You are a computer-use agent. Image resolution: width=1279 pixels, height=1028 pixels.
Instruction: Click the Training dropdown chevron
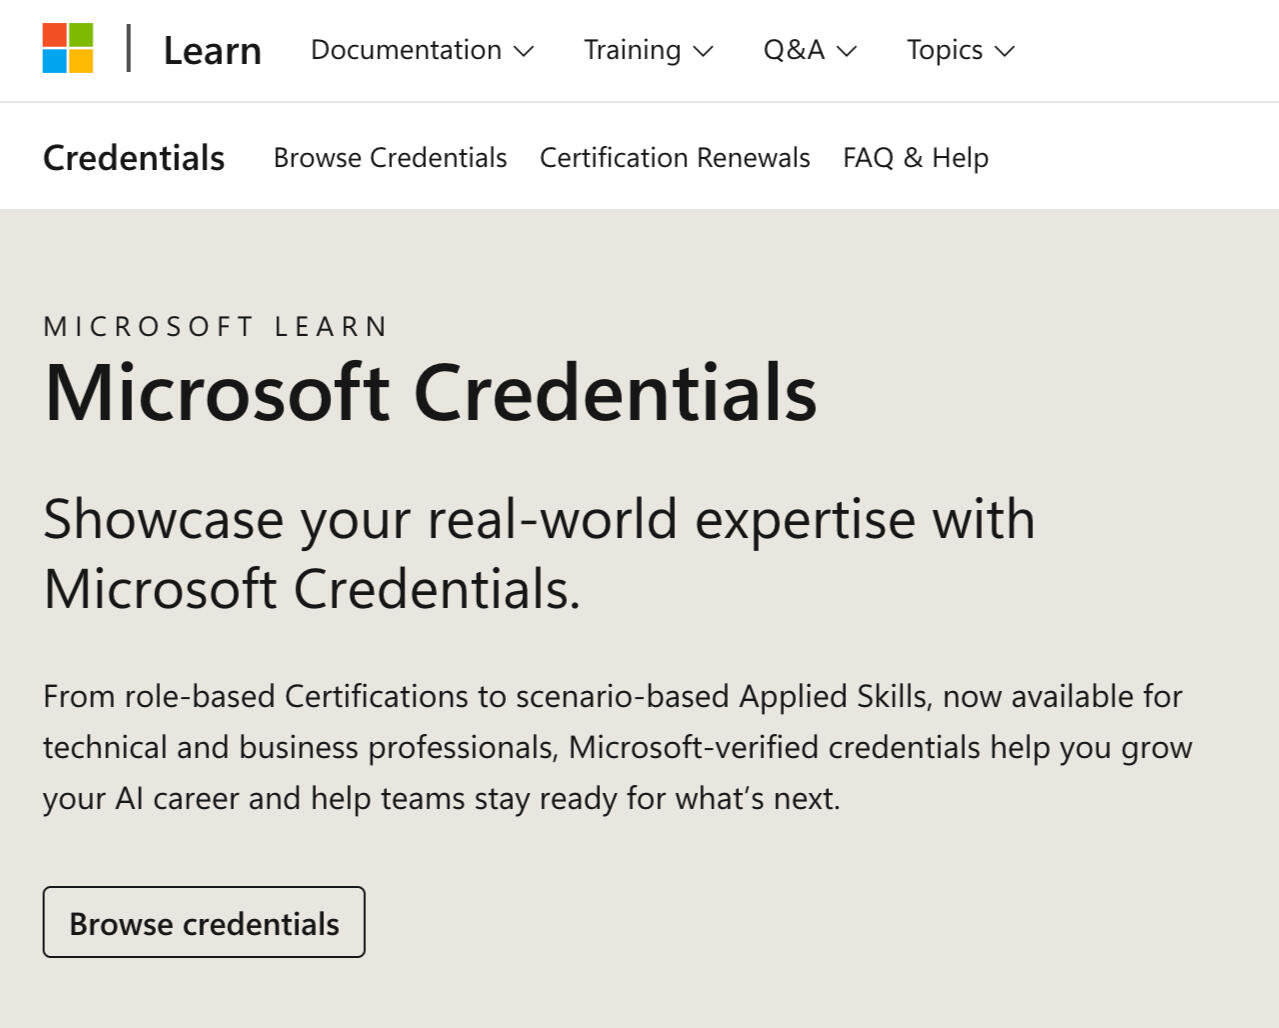pyautogui.click(x=704, y=51)
